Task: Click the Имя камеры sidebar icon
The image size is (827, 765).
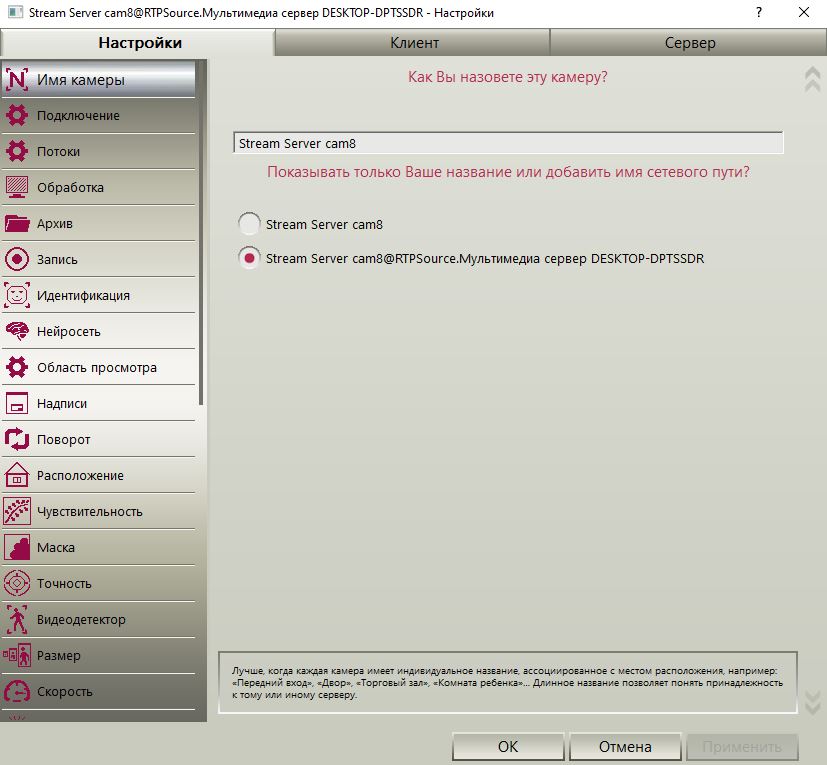Action: pos(17,80)
